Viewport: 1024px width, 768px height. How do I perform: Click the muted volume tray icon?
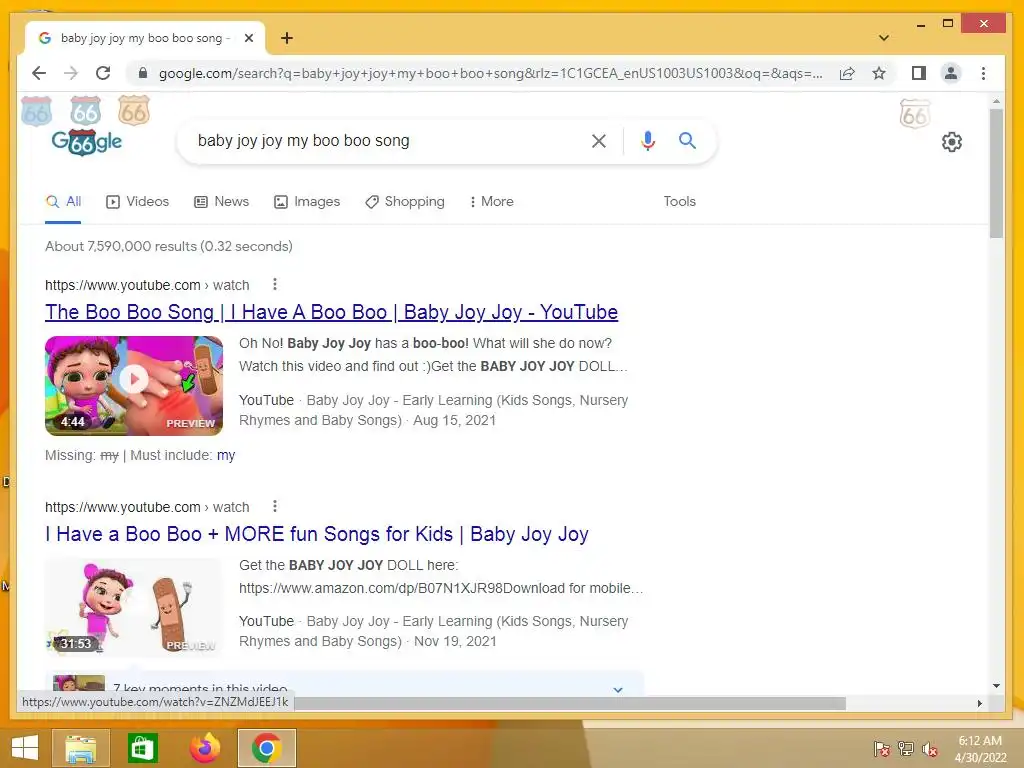930,749
